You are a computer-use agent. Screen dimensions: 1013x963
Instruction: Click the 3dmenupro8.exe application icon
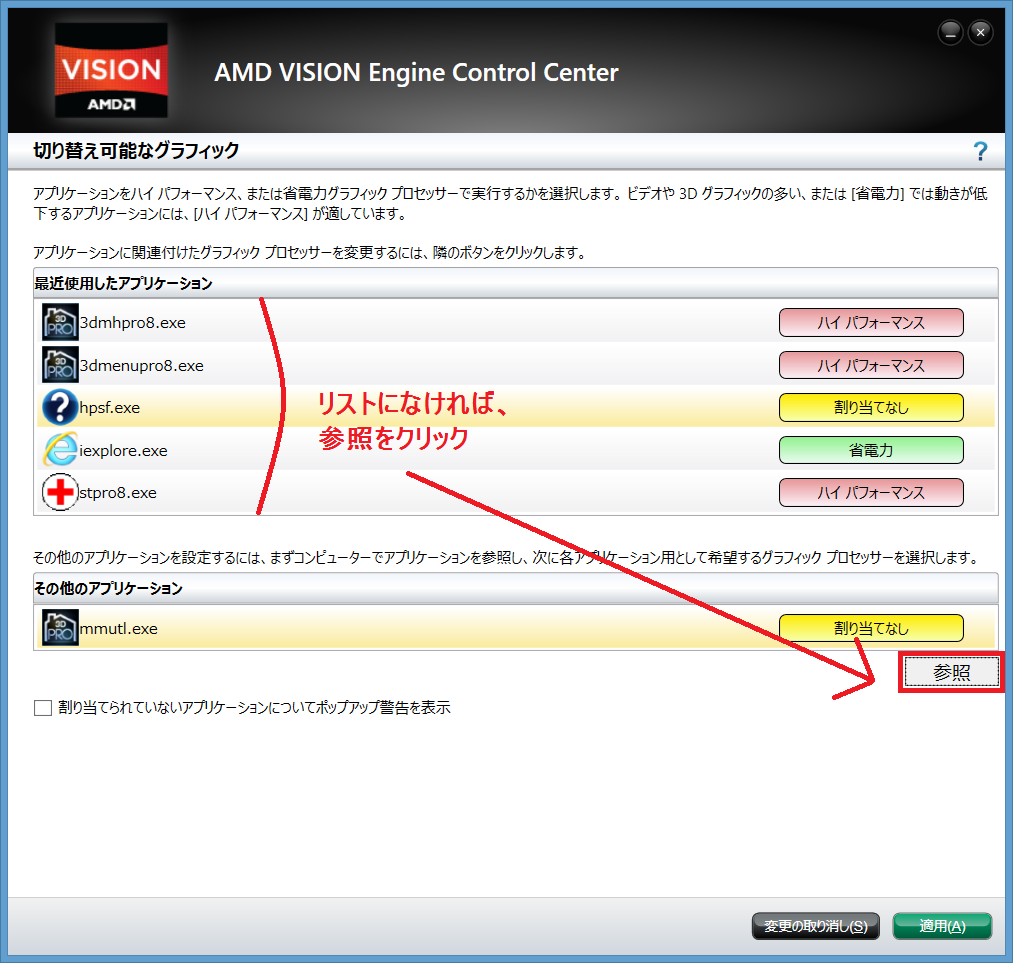60,365
